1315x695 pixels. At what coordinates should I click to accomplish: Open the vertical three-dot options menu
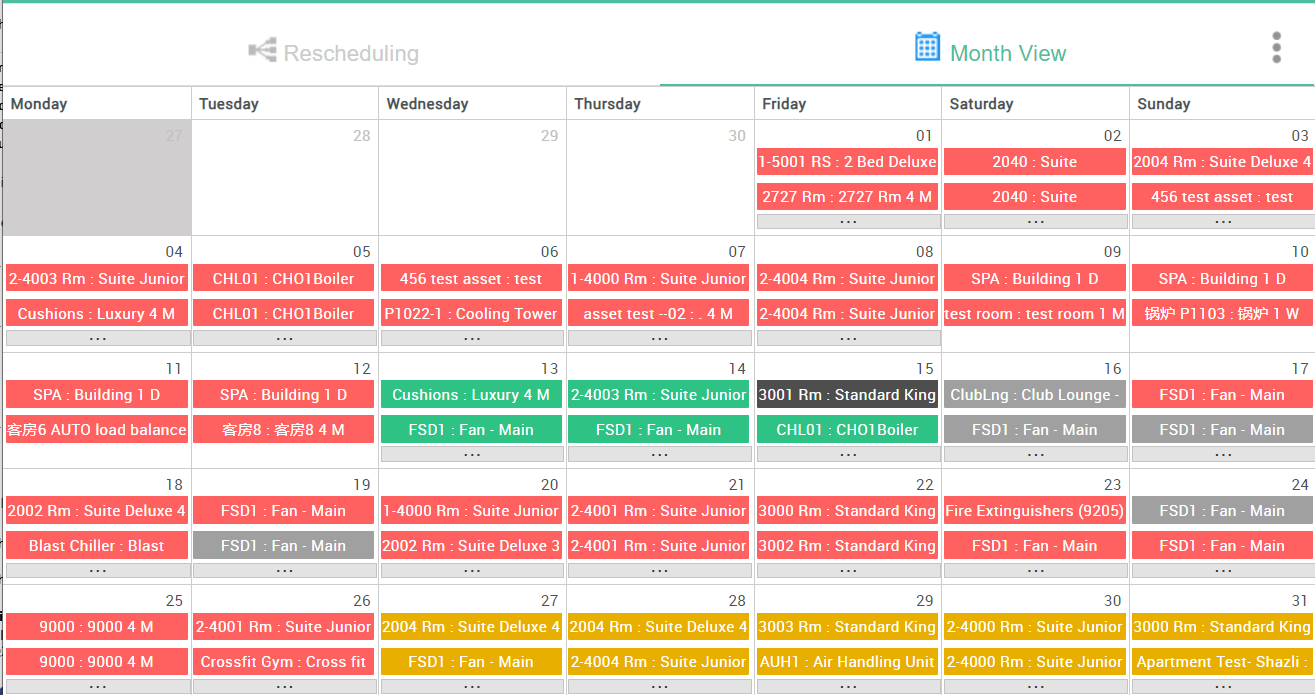[1276, 47]
